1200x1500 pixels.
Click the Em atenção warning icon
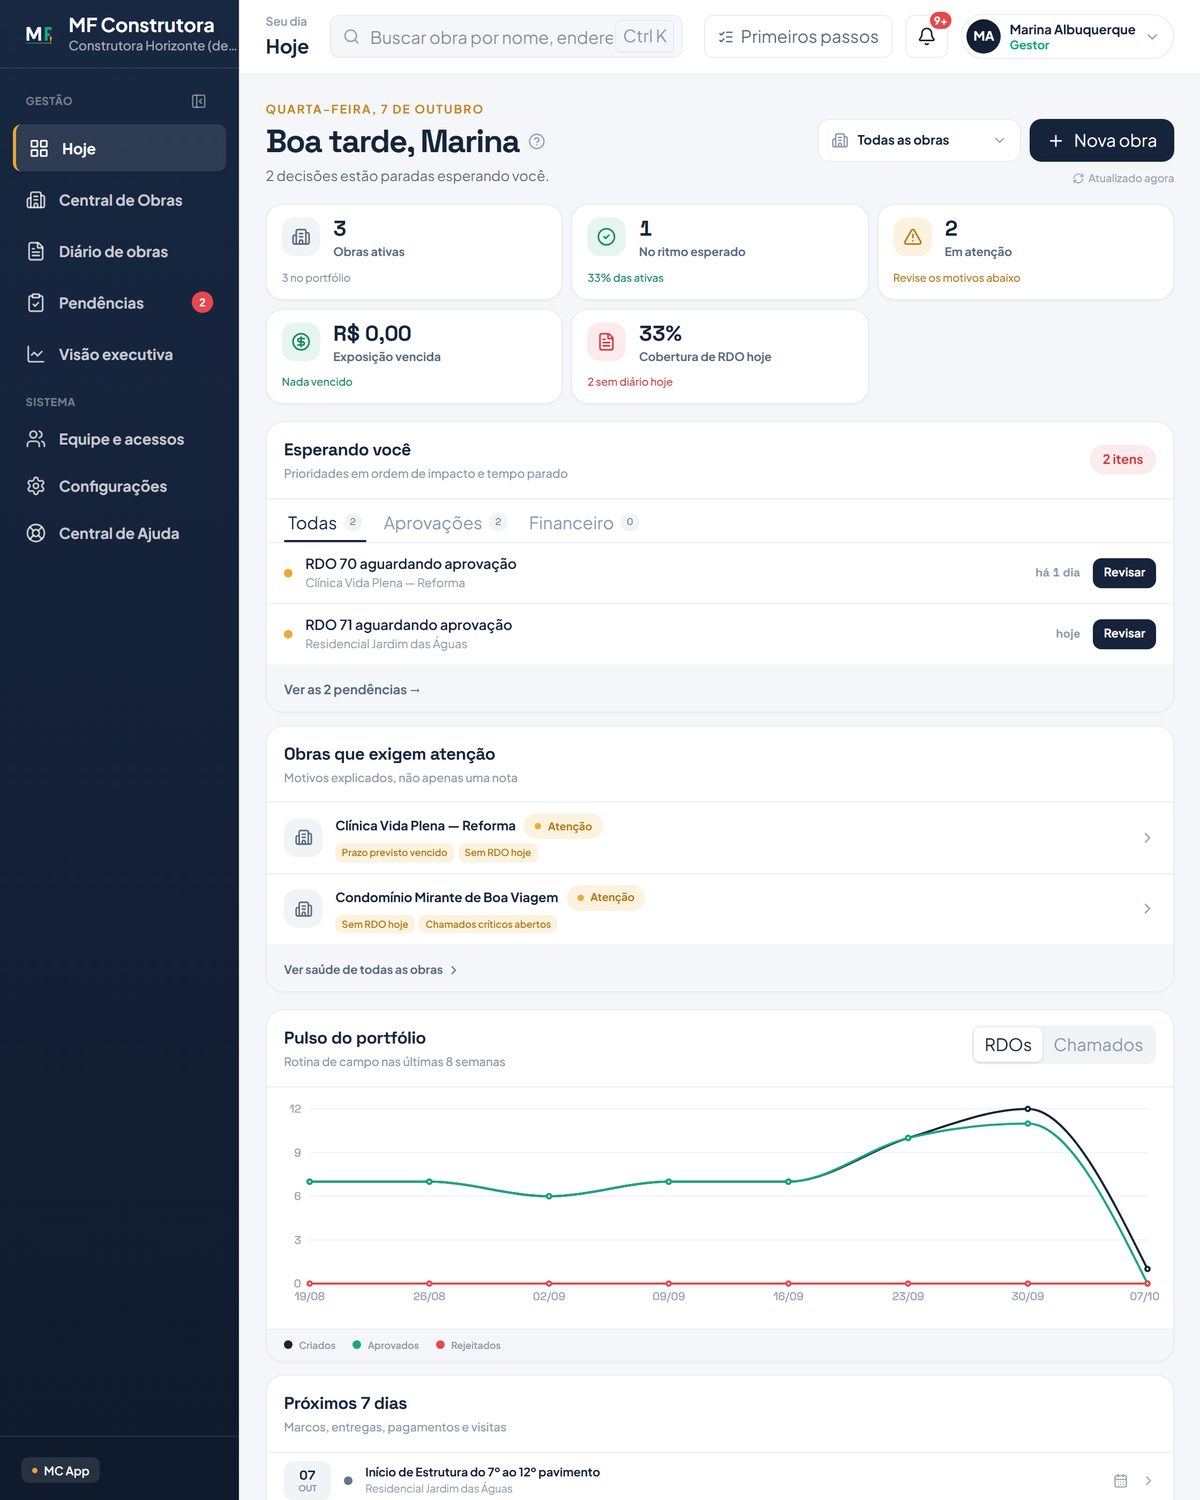coord(913,237)
